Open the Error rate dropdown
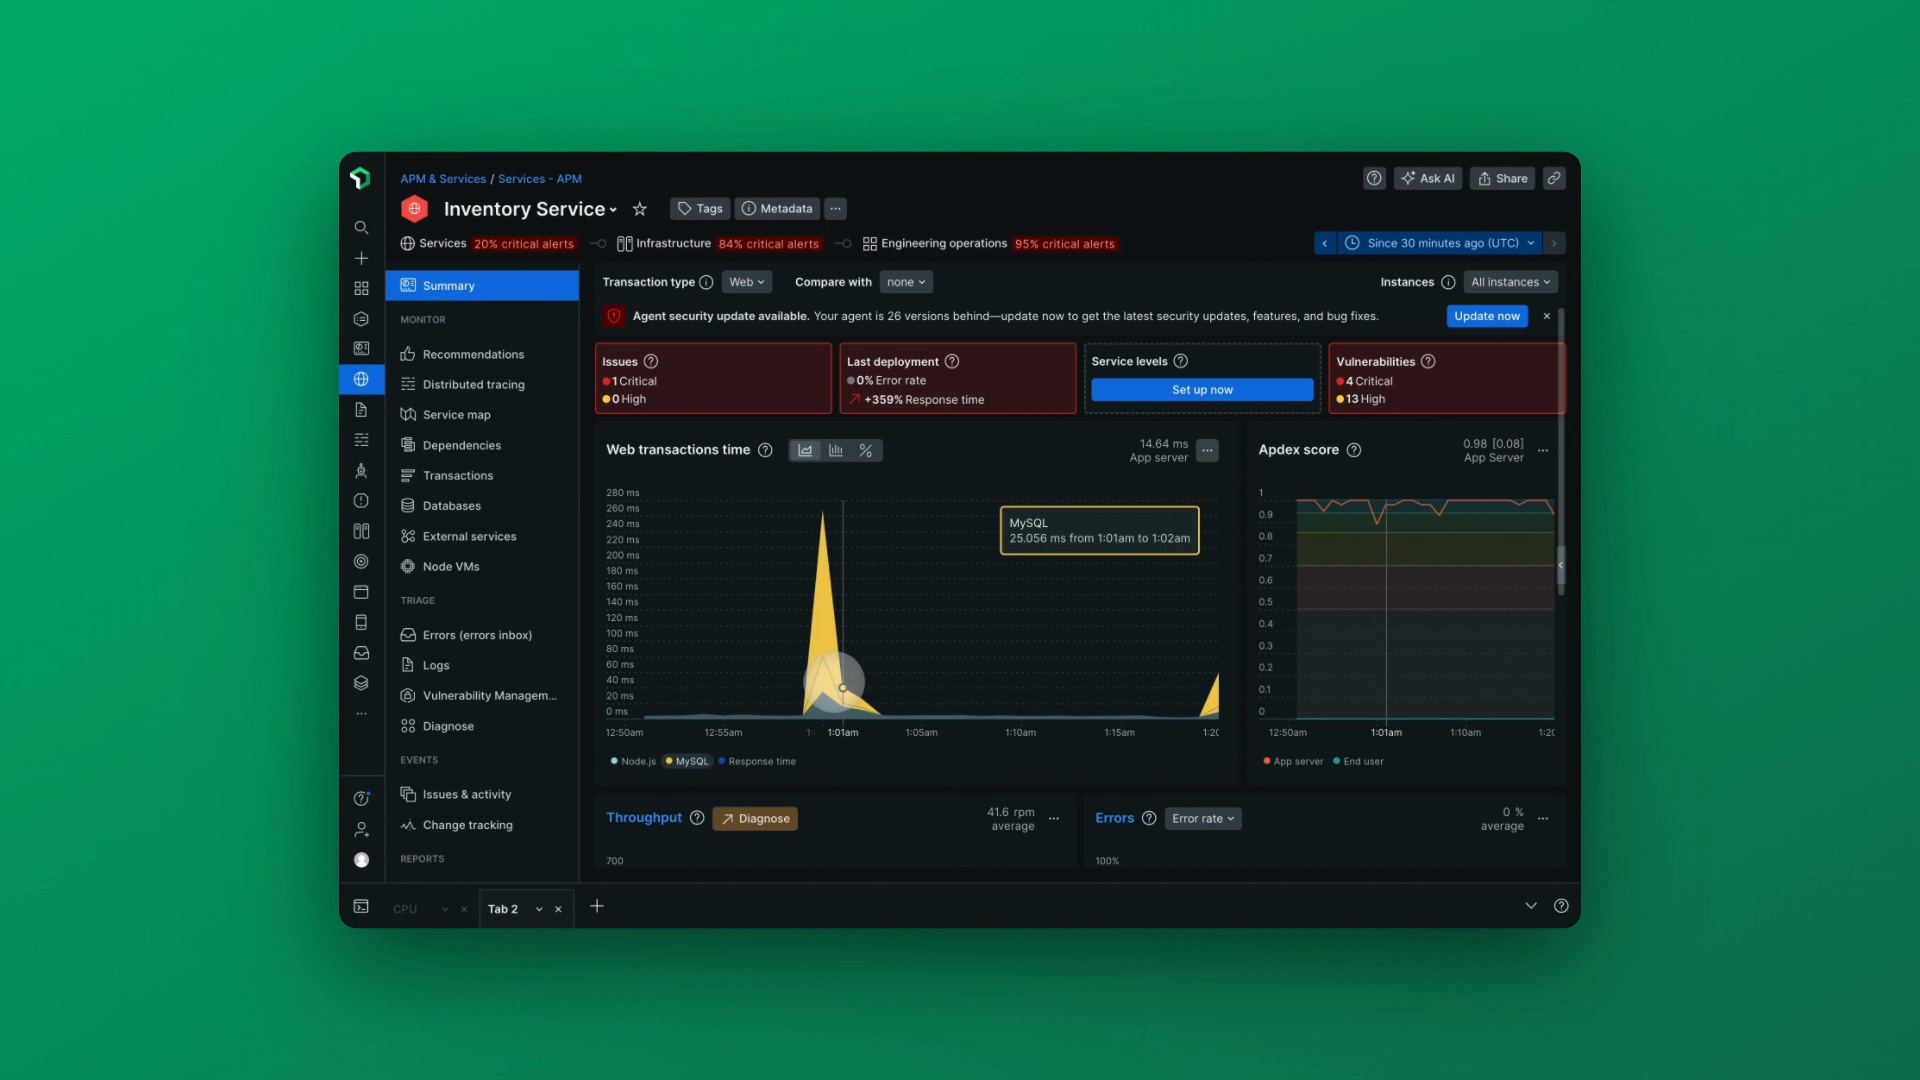 click(1203, 818)
